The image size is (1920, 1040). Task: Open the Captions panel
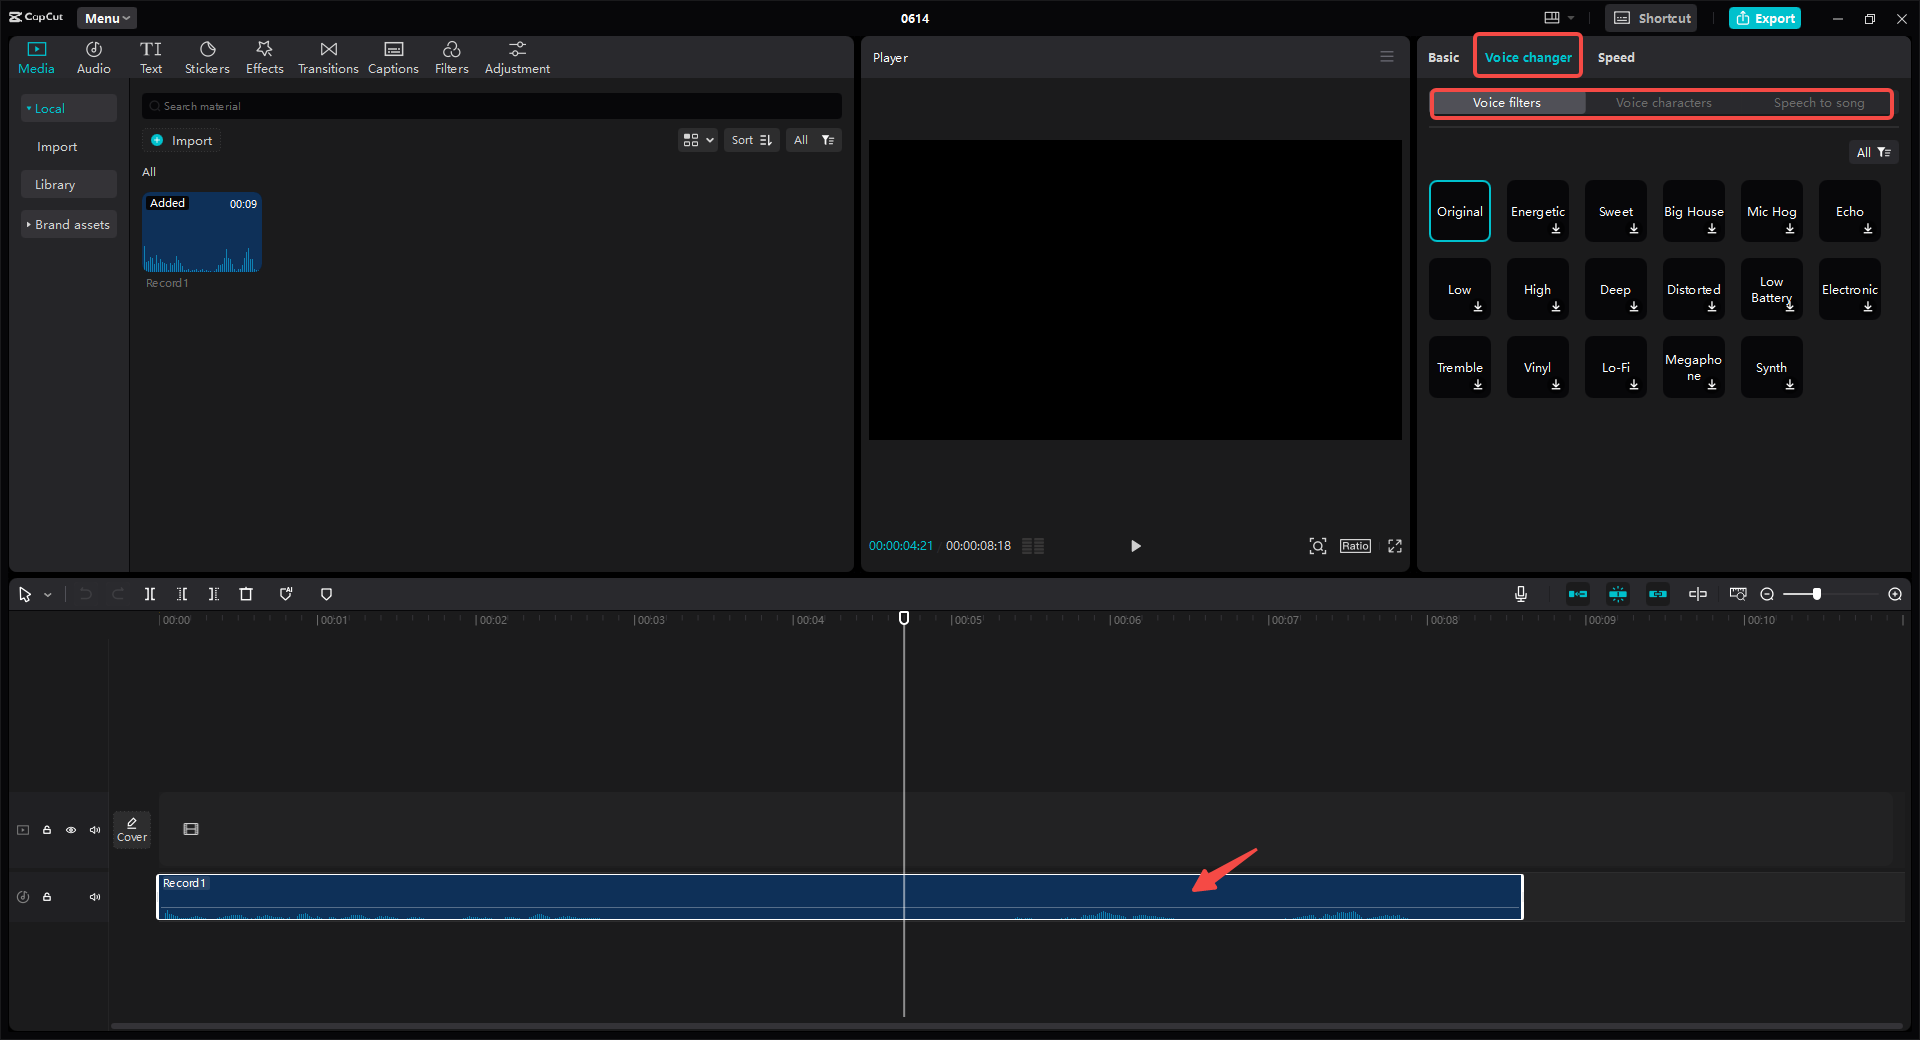pyautogui.click(x=393, y=58)
